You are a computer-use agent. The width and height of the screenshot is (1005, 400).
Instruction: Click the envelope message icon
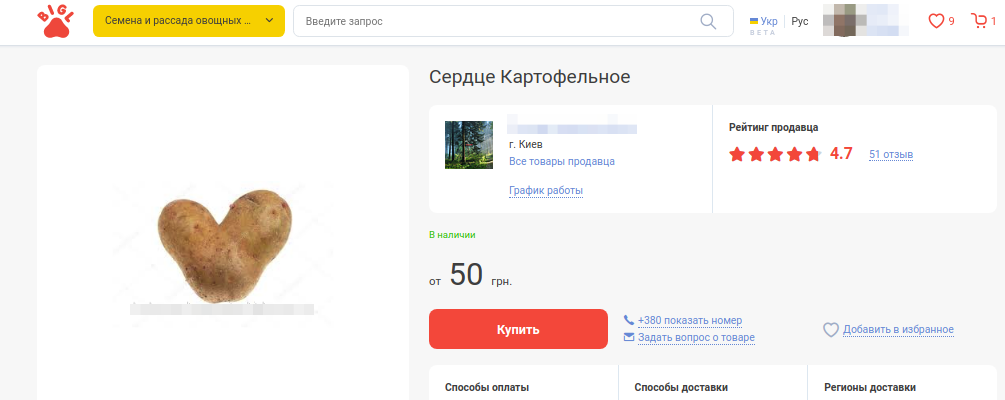pos(629,337)
